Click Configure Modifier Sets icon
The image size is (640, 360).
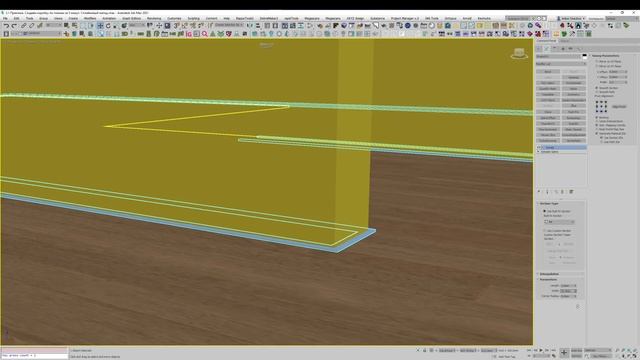coord(571,191)
